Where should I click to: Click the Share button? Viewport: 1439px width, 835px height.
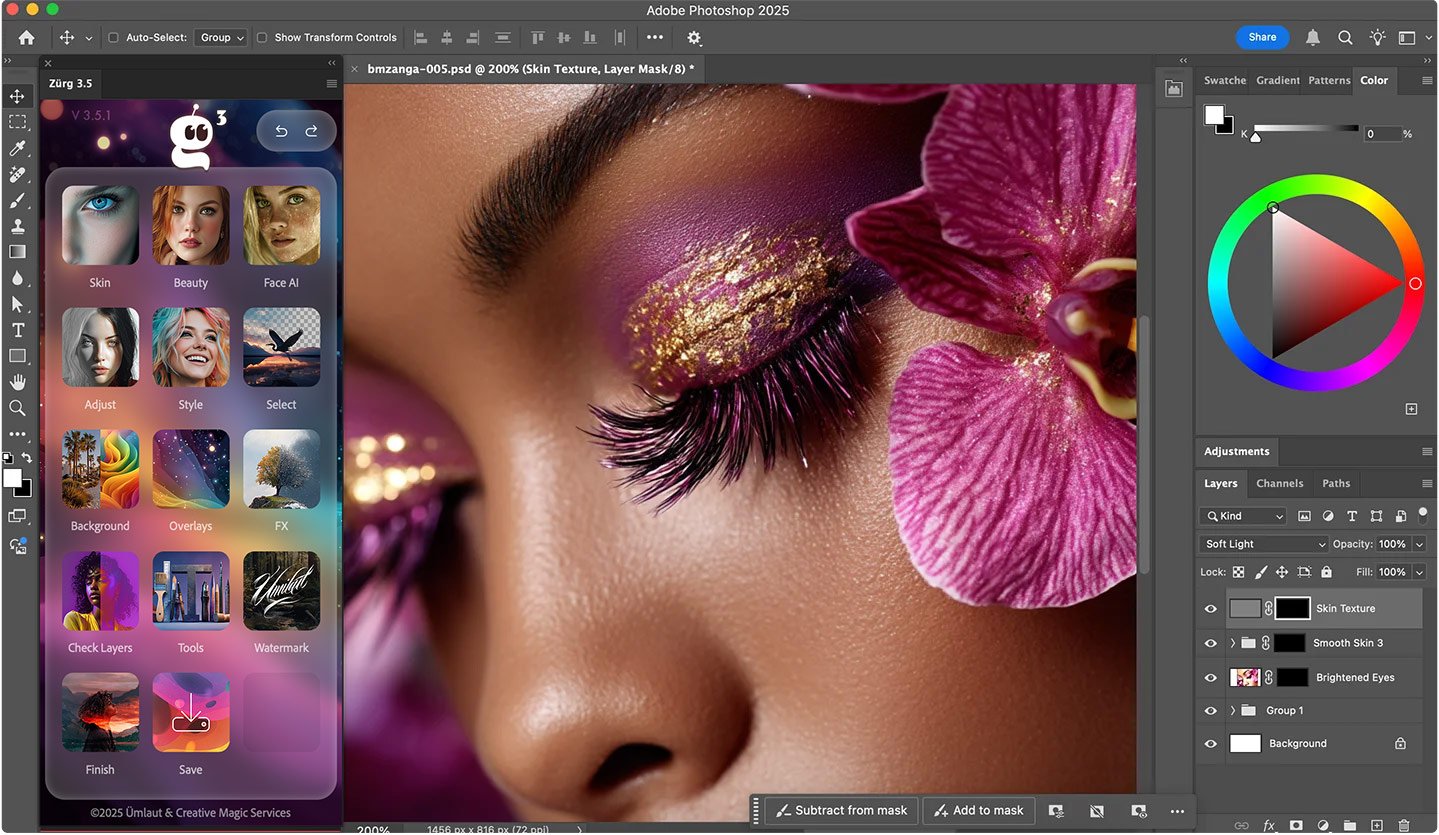coord(1262,37)
